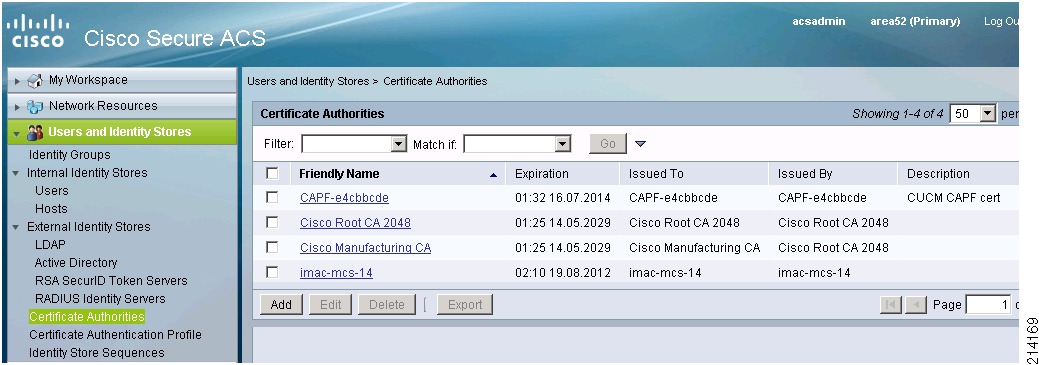Check the imac-mcs-14 row checkbox

(x=272, y=272)
